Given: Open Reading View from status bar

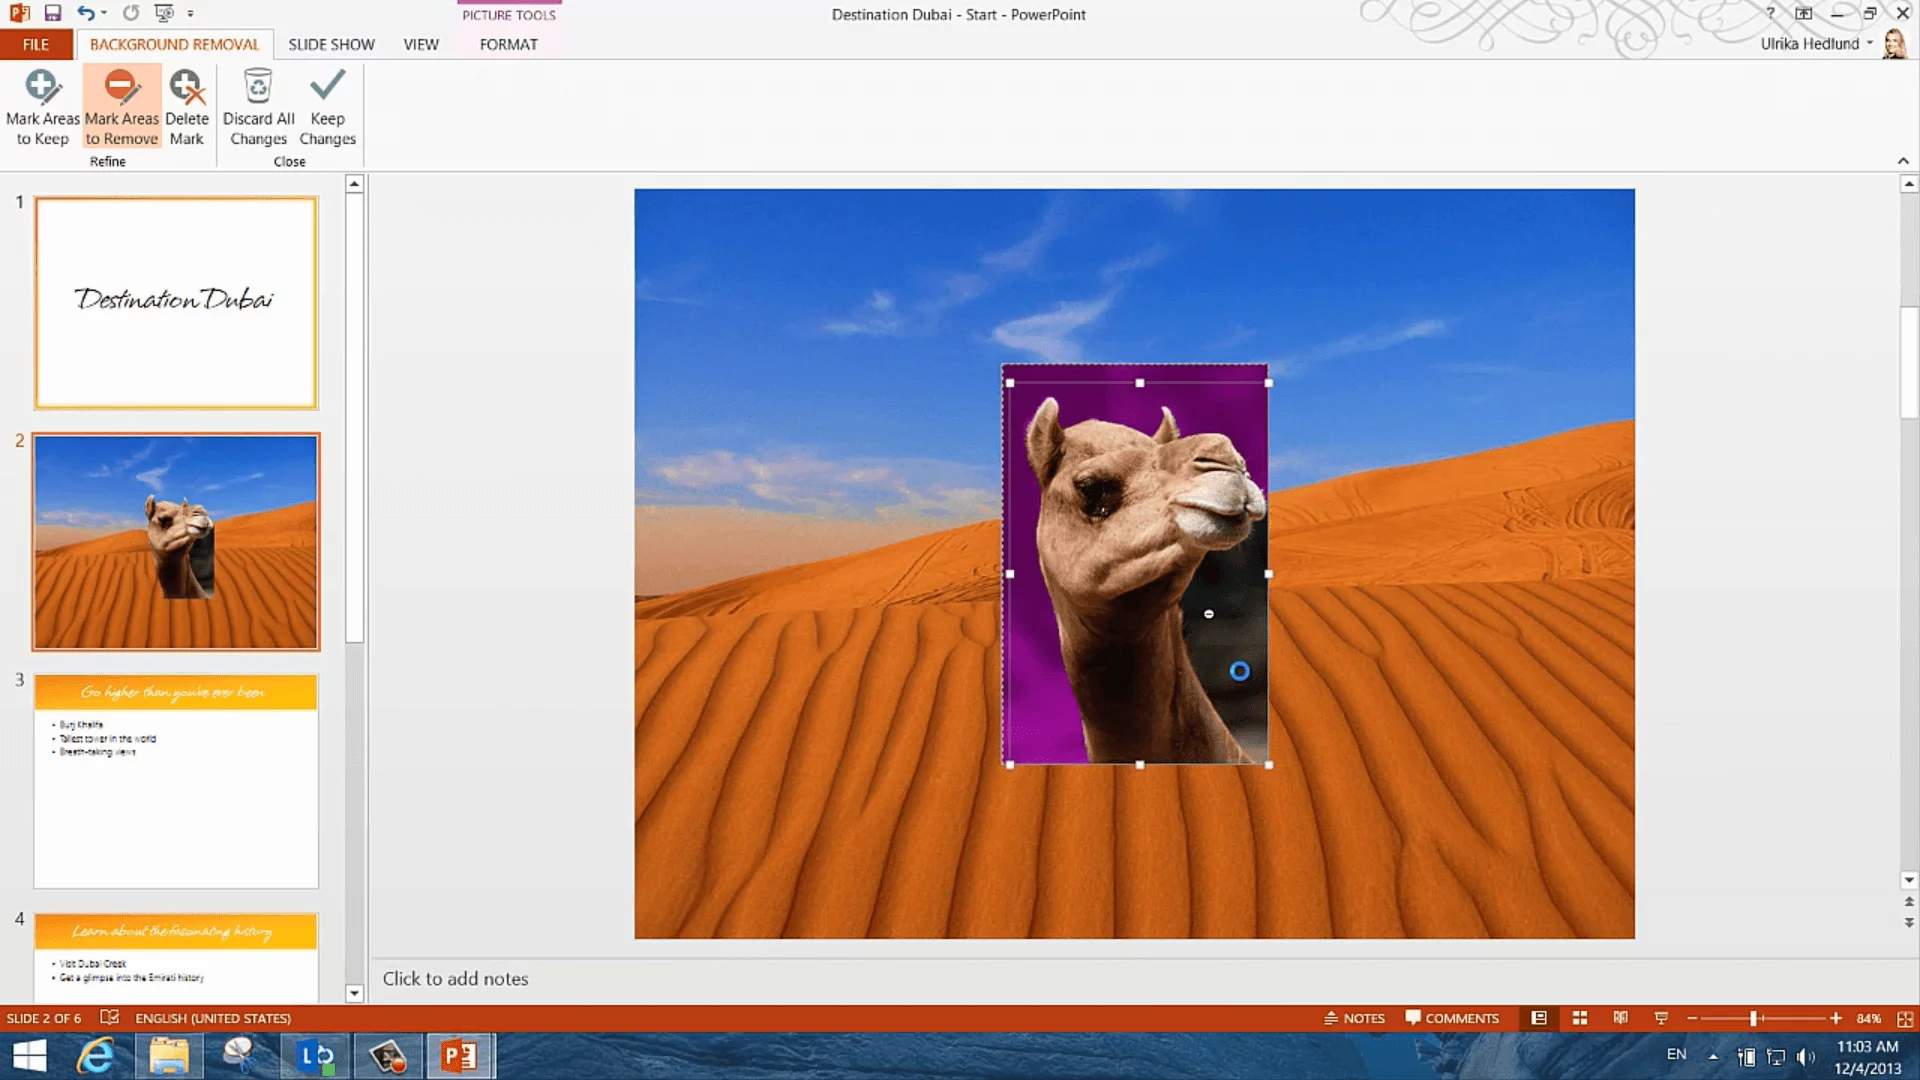Looking at the screenshot, I should click(1620, 1018).
